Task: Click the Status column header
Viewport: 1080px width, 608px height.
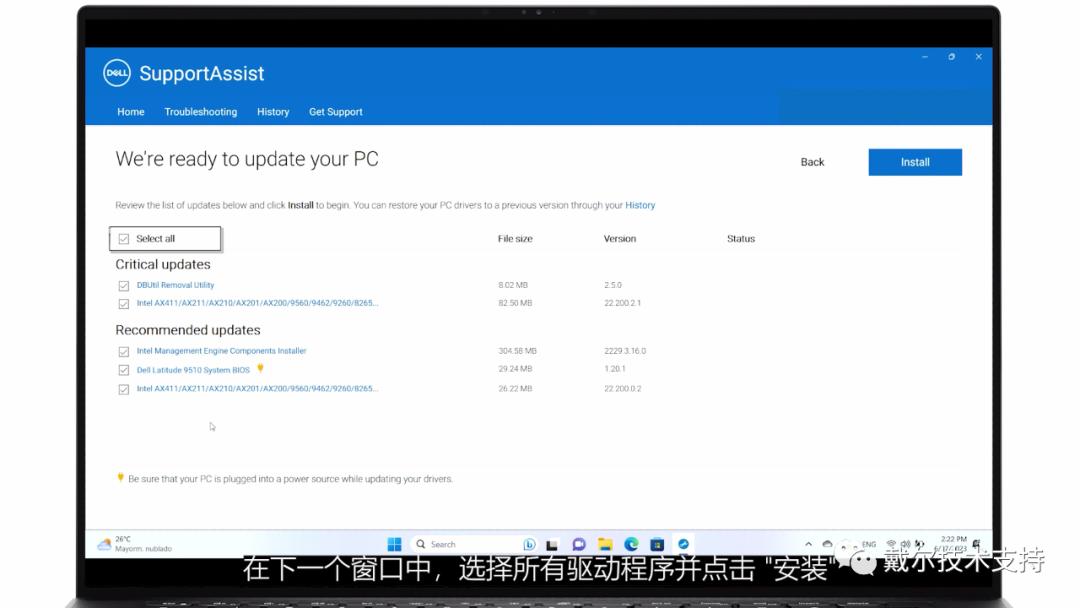Action: (740, 239)
